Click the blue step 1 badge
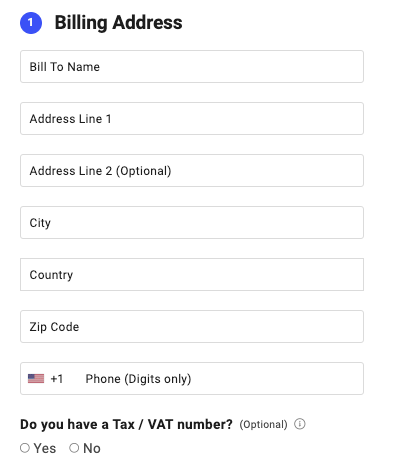This screenshot has height=469, width=401. tap(31, 23)
